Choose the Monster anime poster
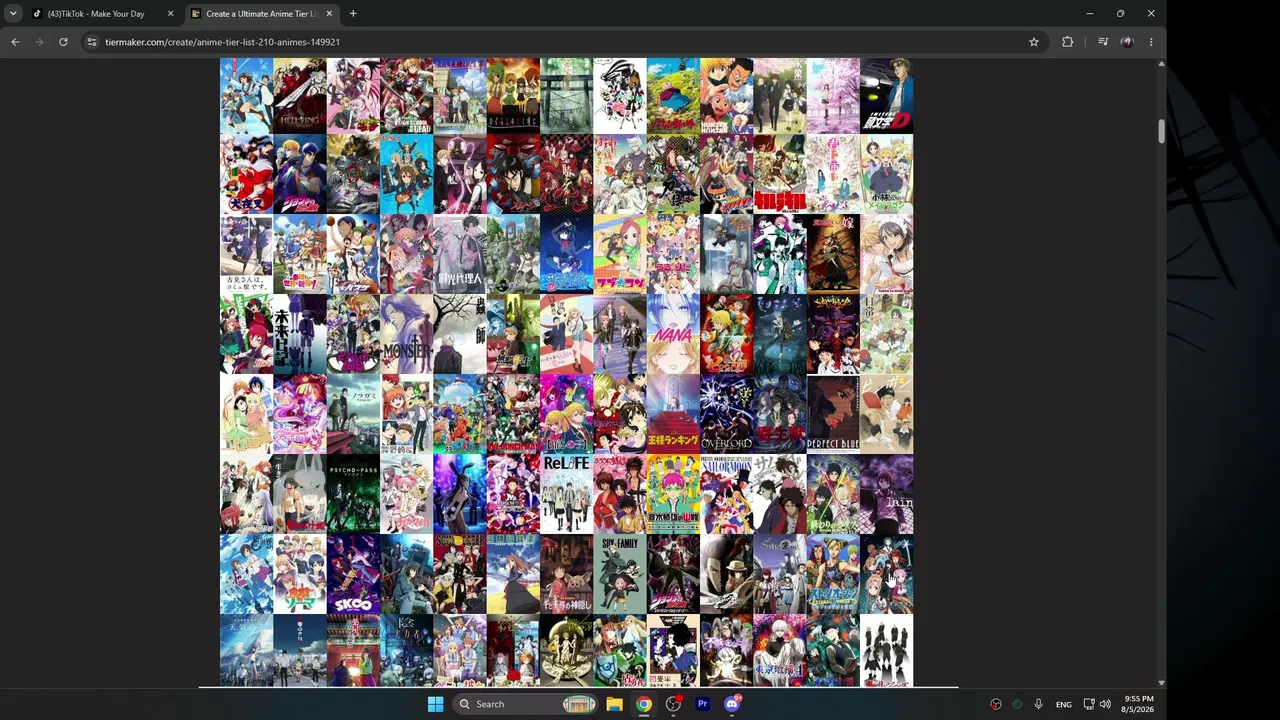Image resolution: width=1280 pixels, height=720 pixels. (407, 334)
